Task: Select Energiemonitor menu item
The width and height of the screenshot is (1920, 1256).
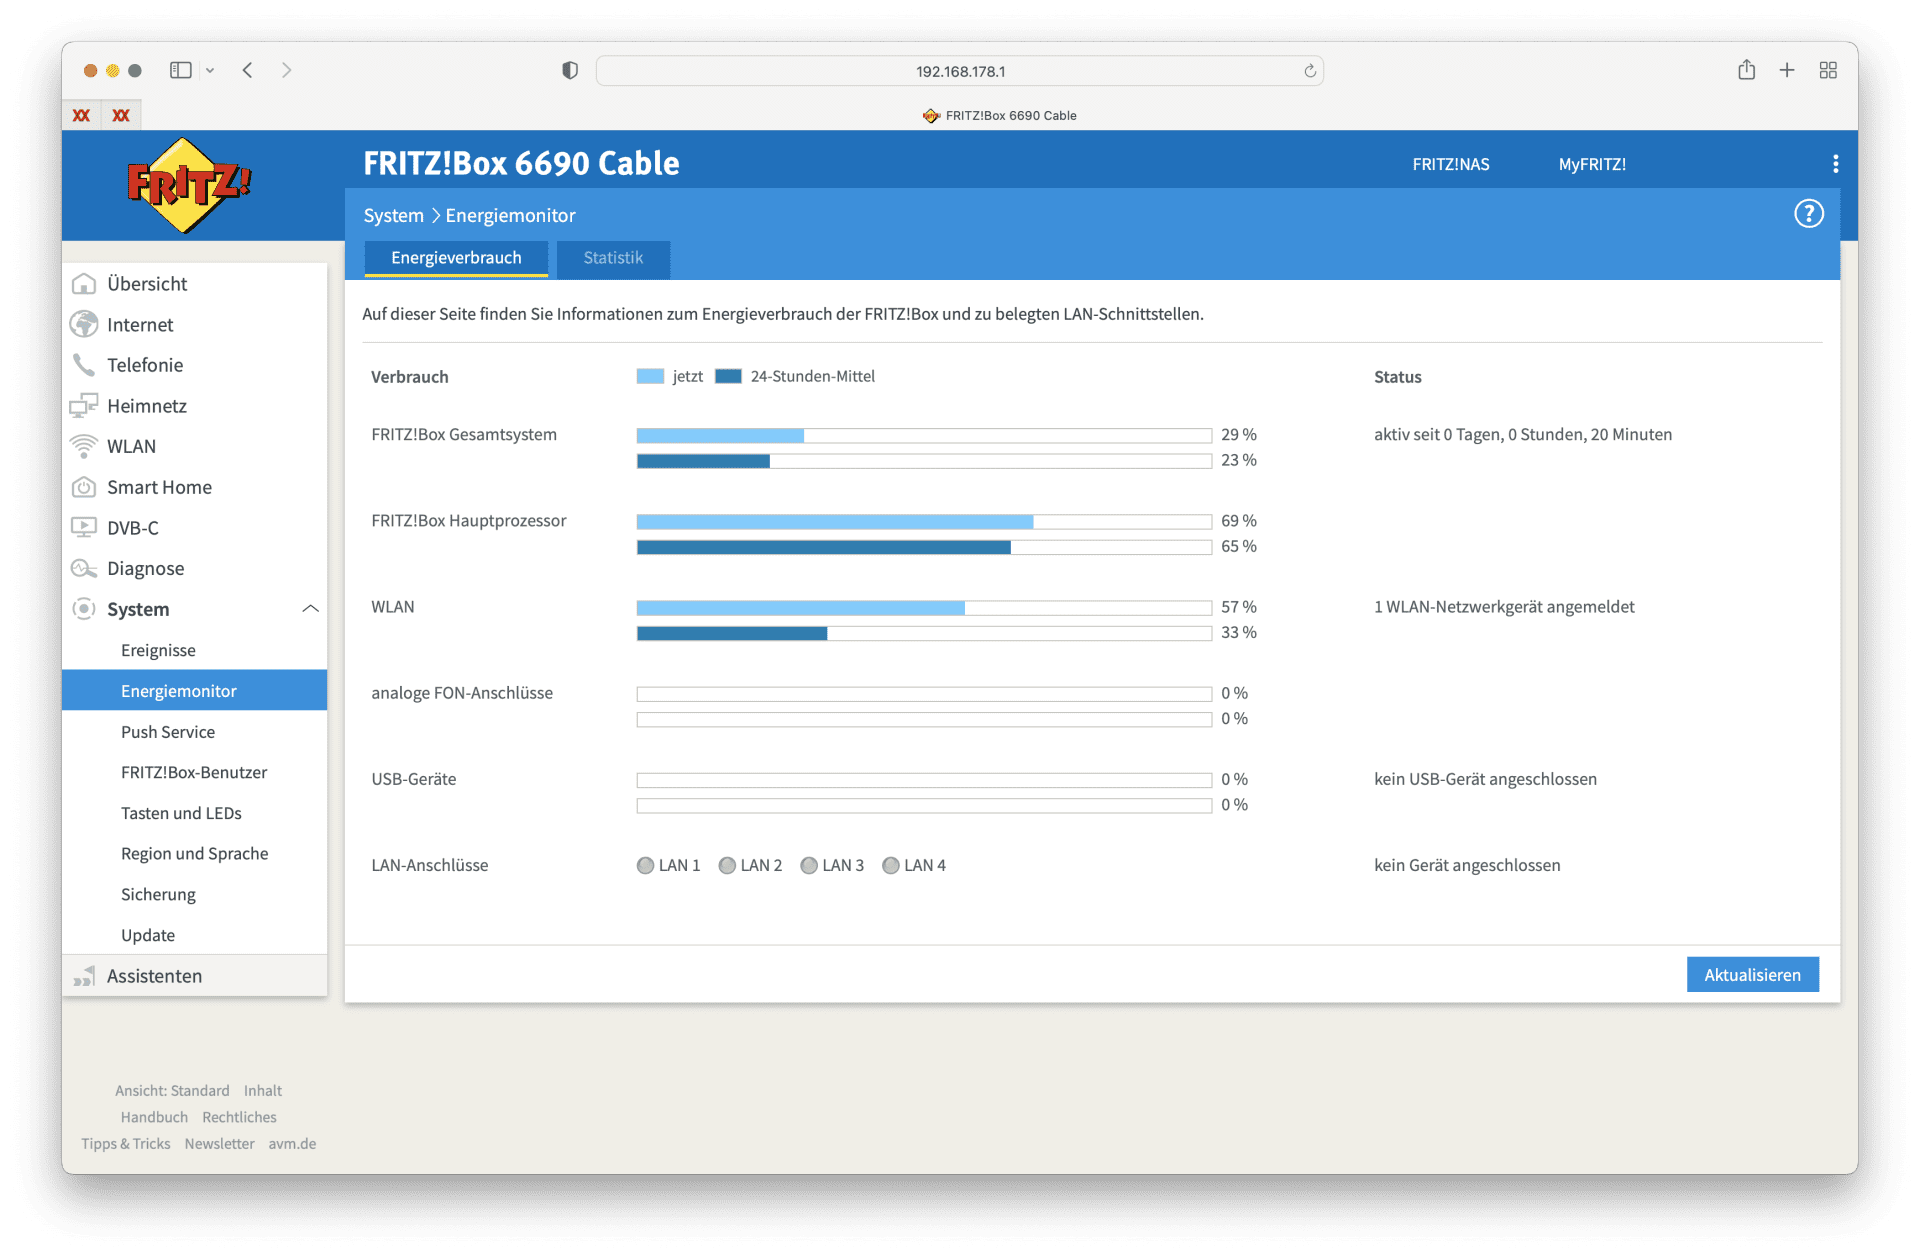Action: [x=194, y=691]
